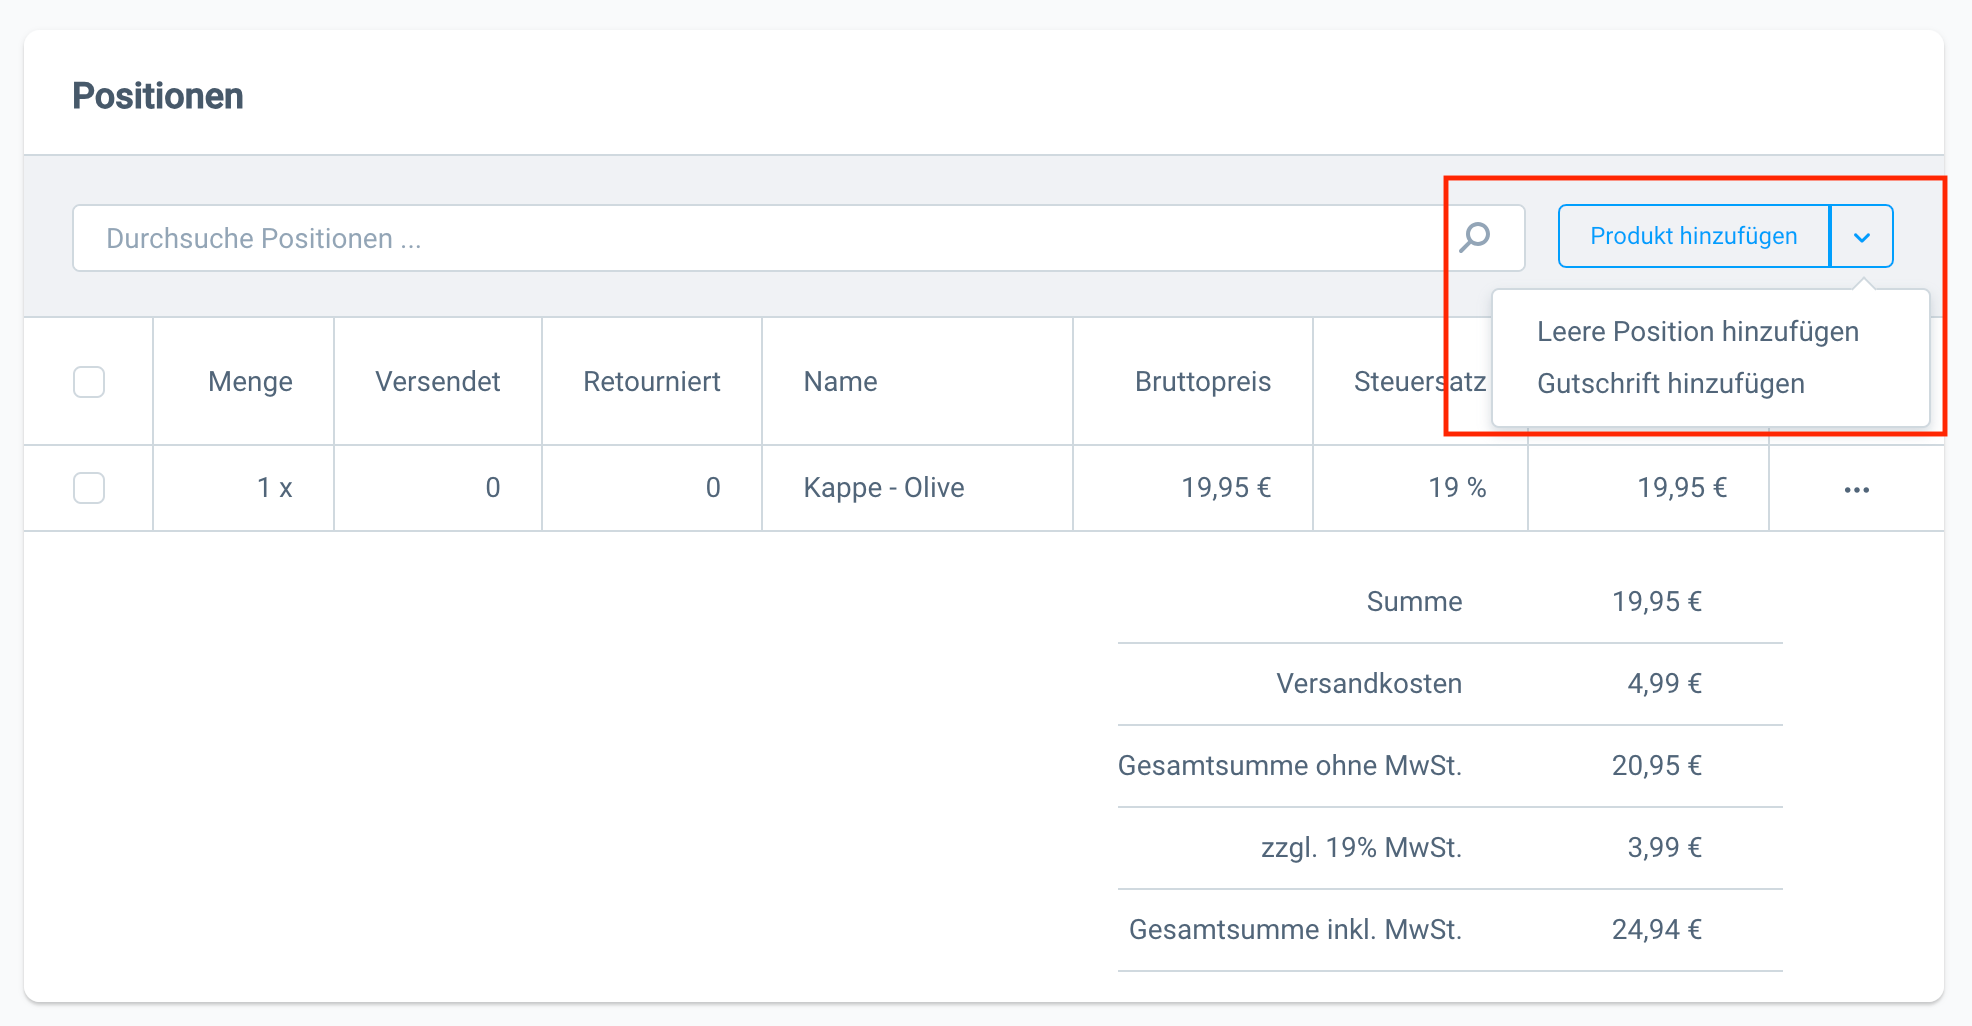Click the Retourniert column header
This screenshot has width=1972, height=1026.
coord(651,381)
